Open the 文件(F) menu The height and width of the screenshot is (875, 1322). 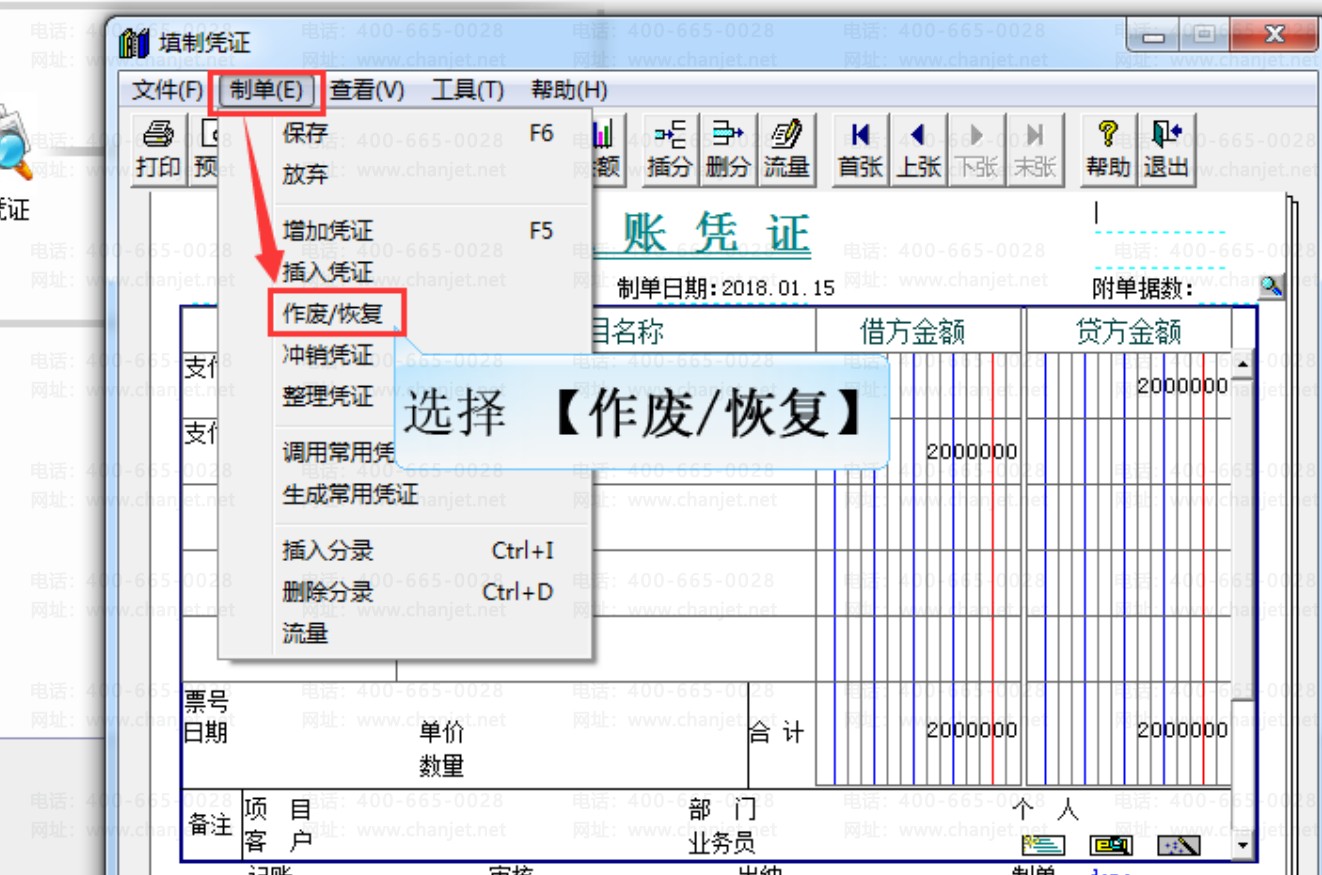point(167,91)
